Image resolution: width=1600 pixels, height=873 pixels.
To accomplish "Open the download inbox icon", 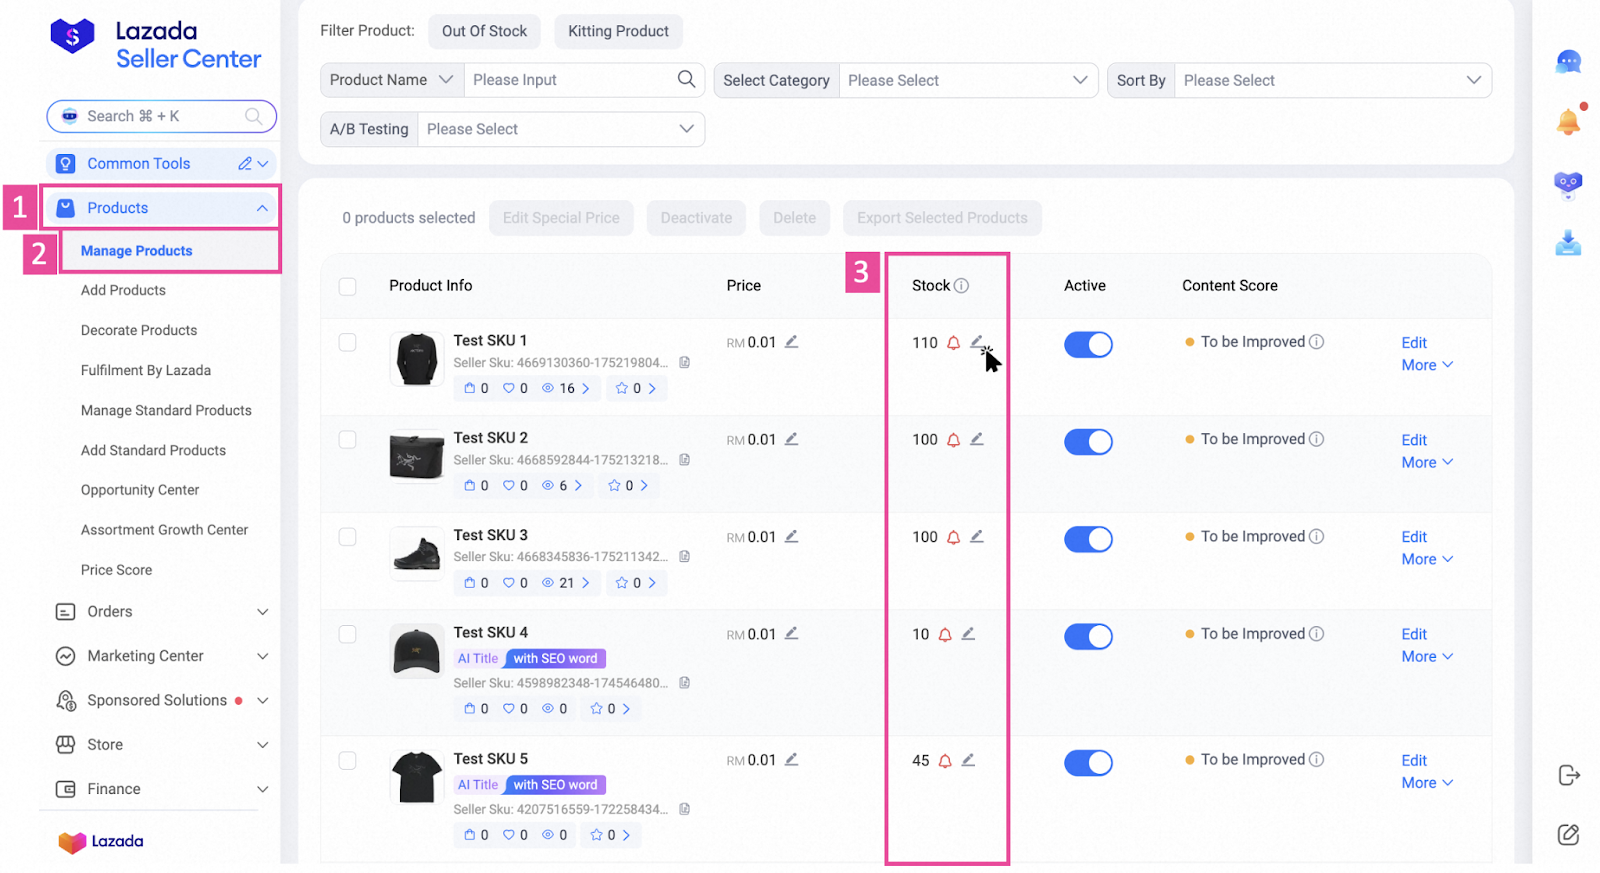I will (1568, 243).
